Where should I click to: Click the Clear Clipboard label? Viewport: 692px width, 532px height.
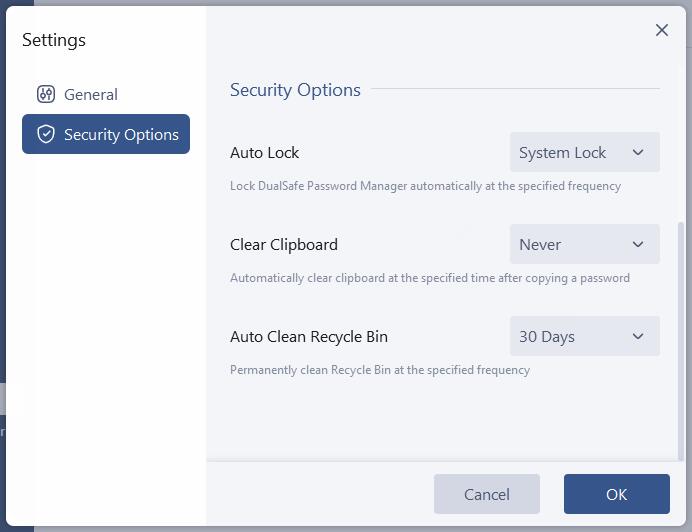(284, 245)
